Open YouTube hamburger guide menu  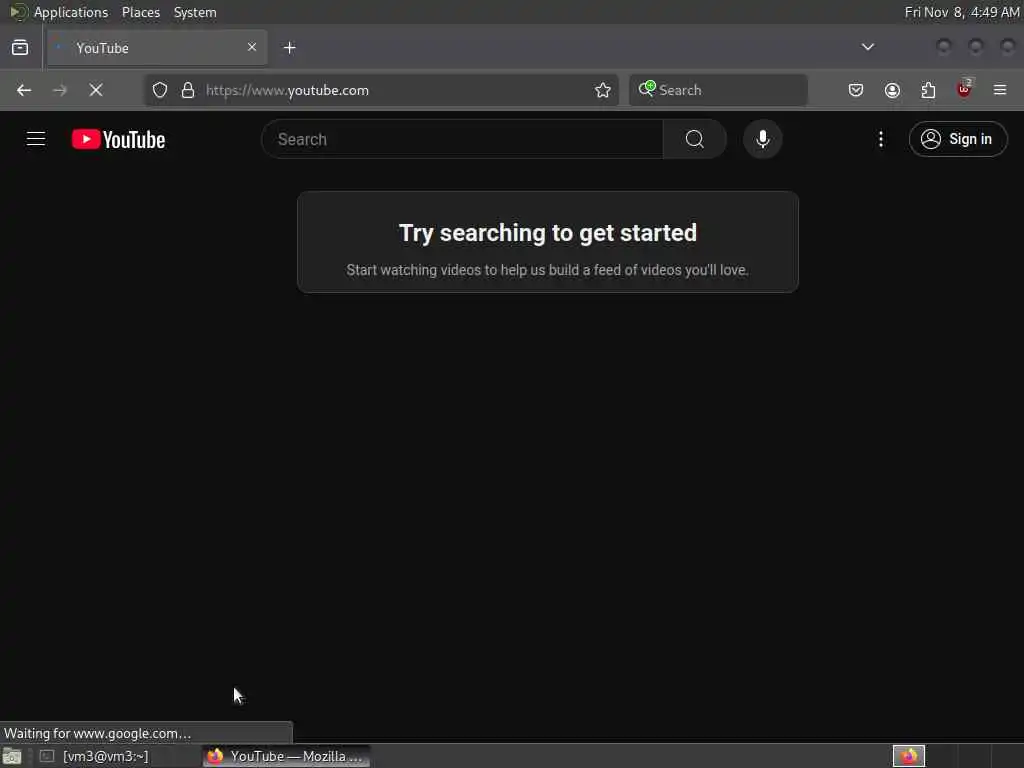click(x=36, y=139)
